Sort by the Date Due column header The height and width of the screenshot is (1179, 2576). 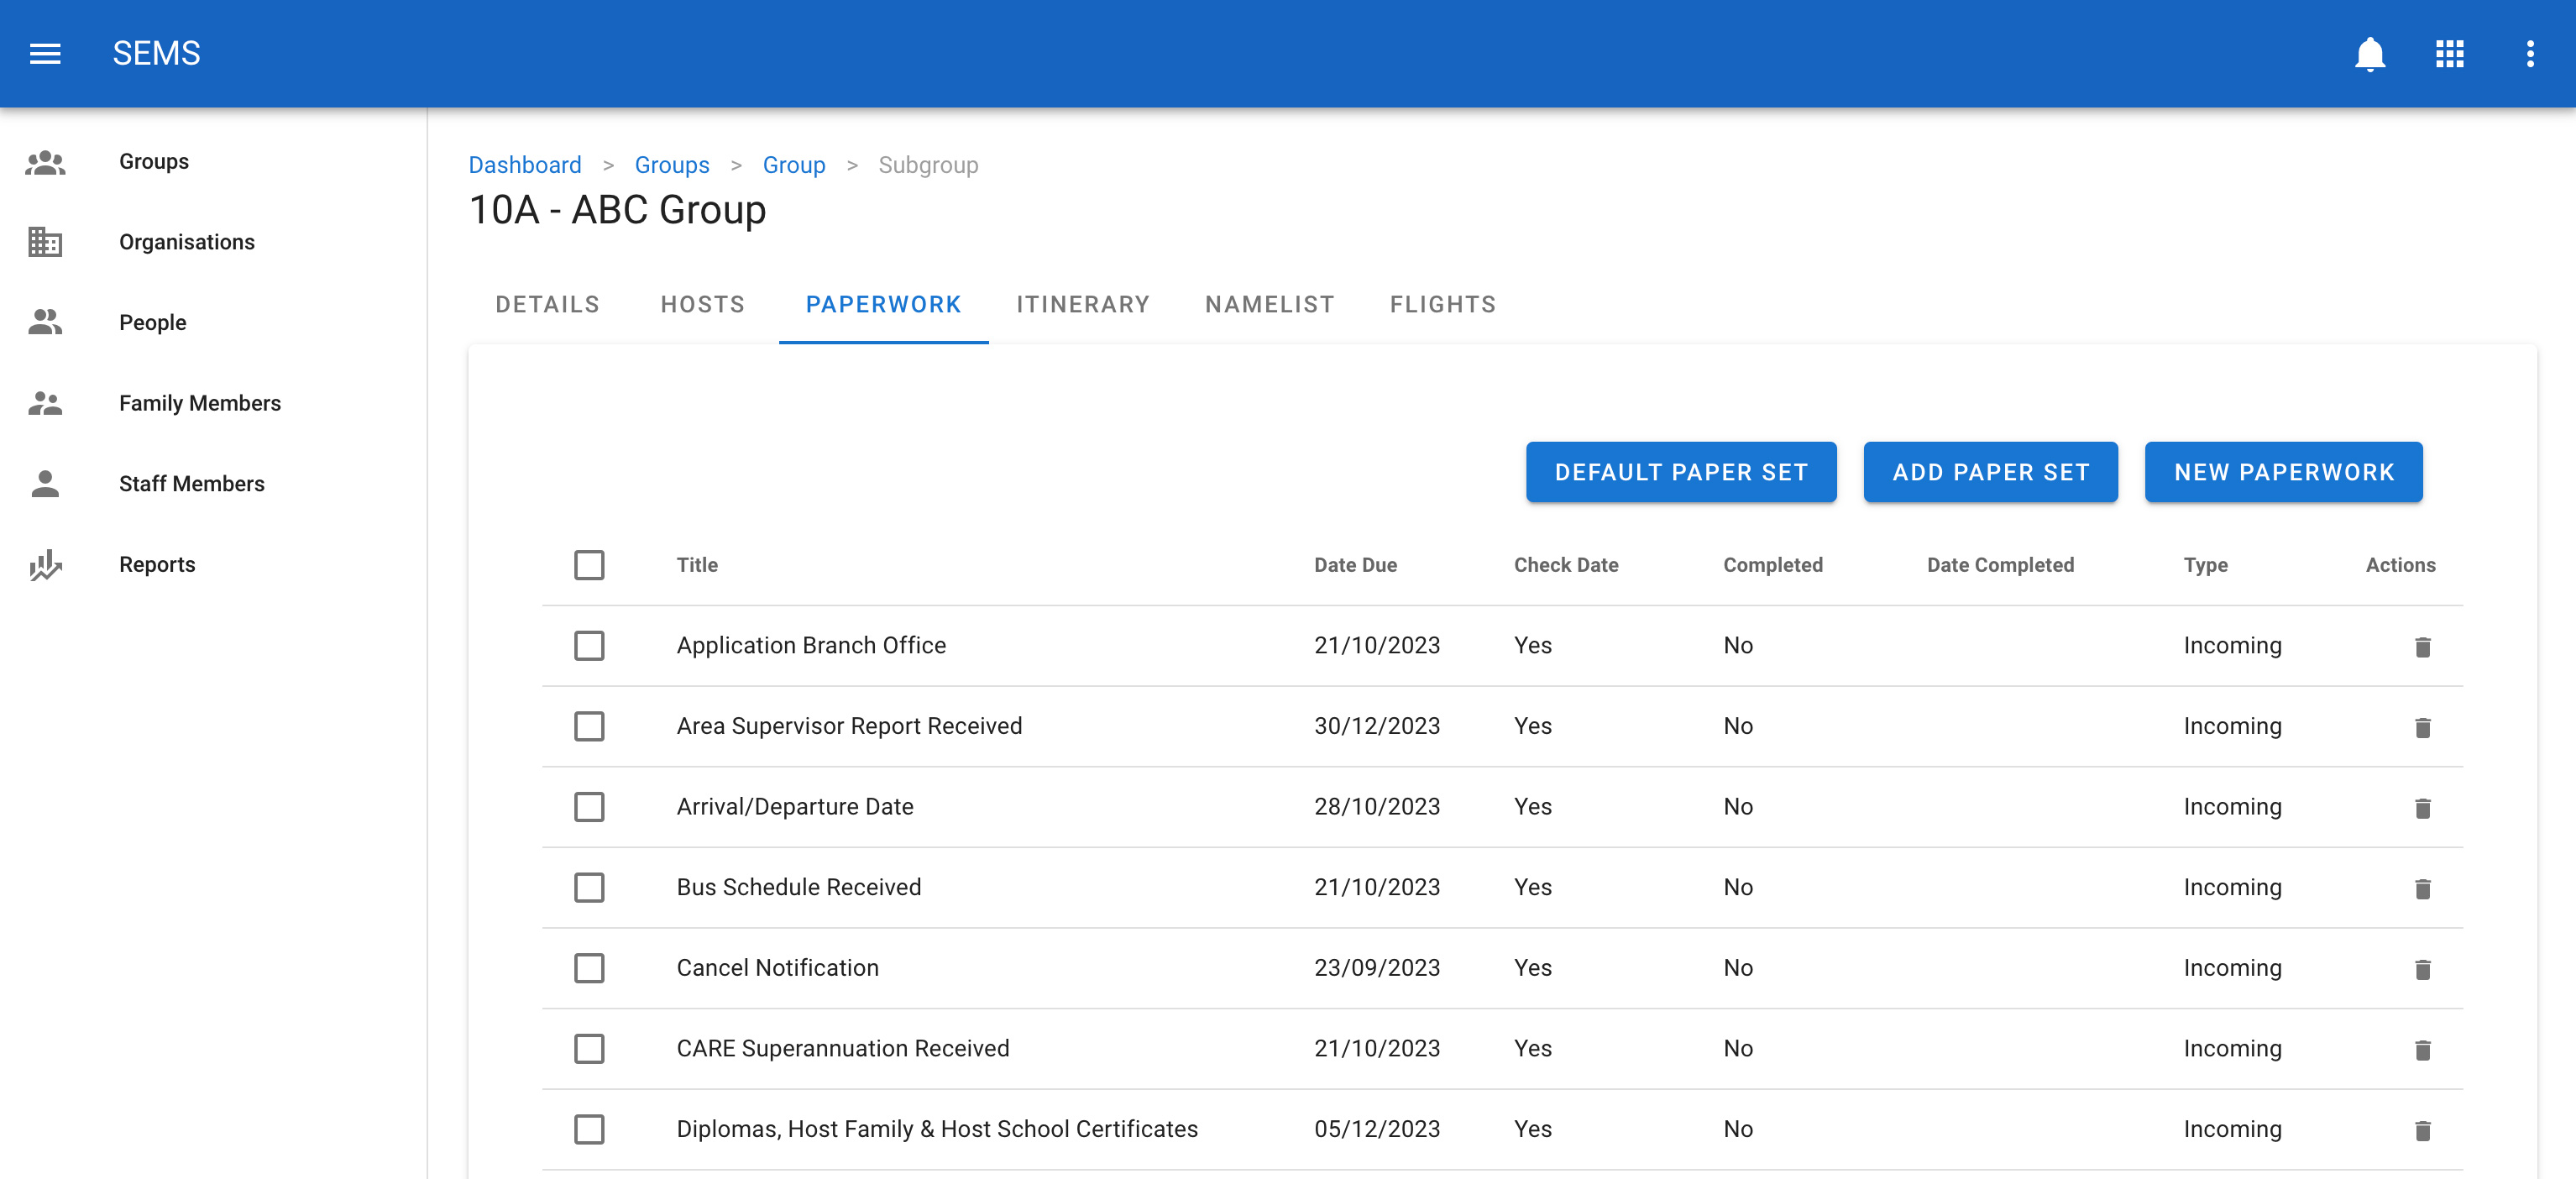(x=1355, y=565)
